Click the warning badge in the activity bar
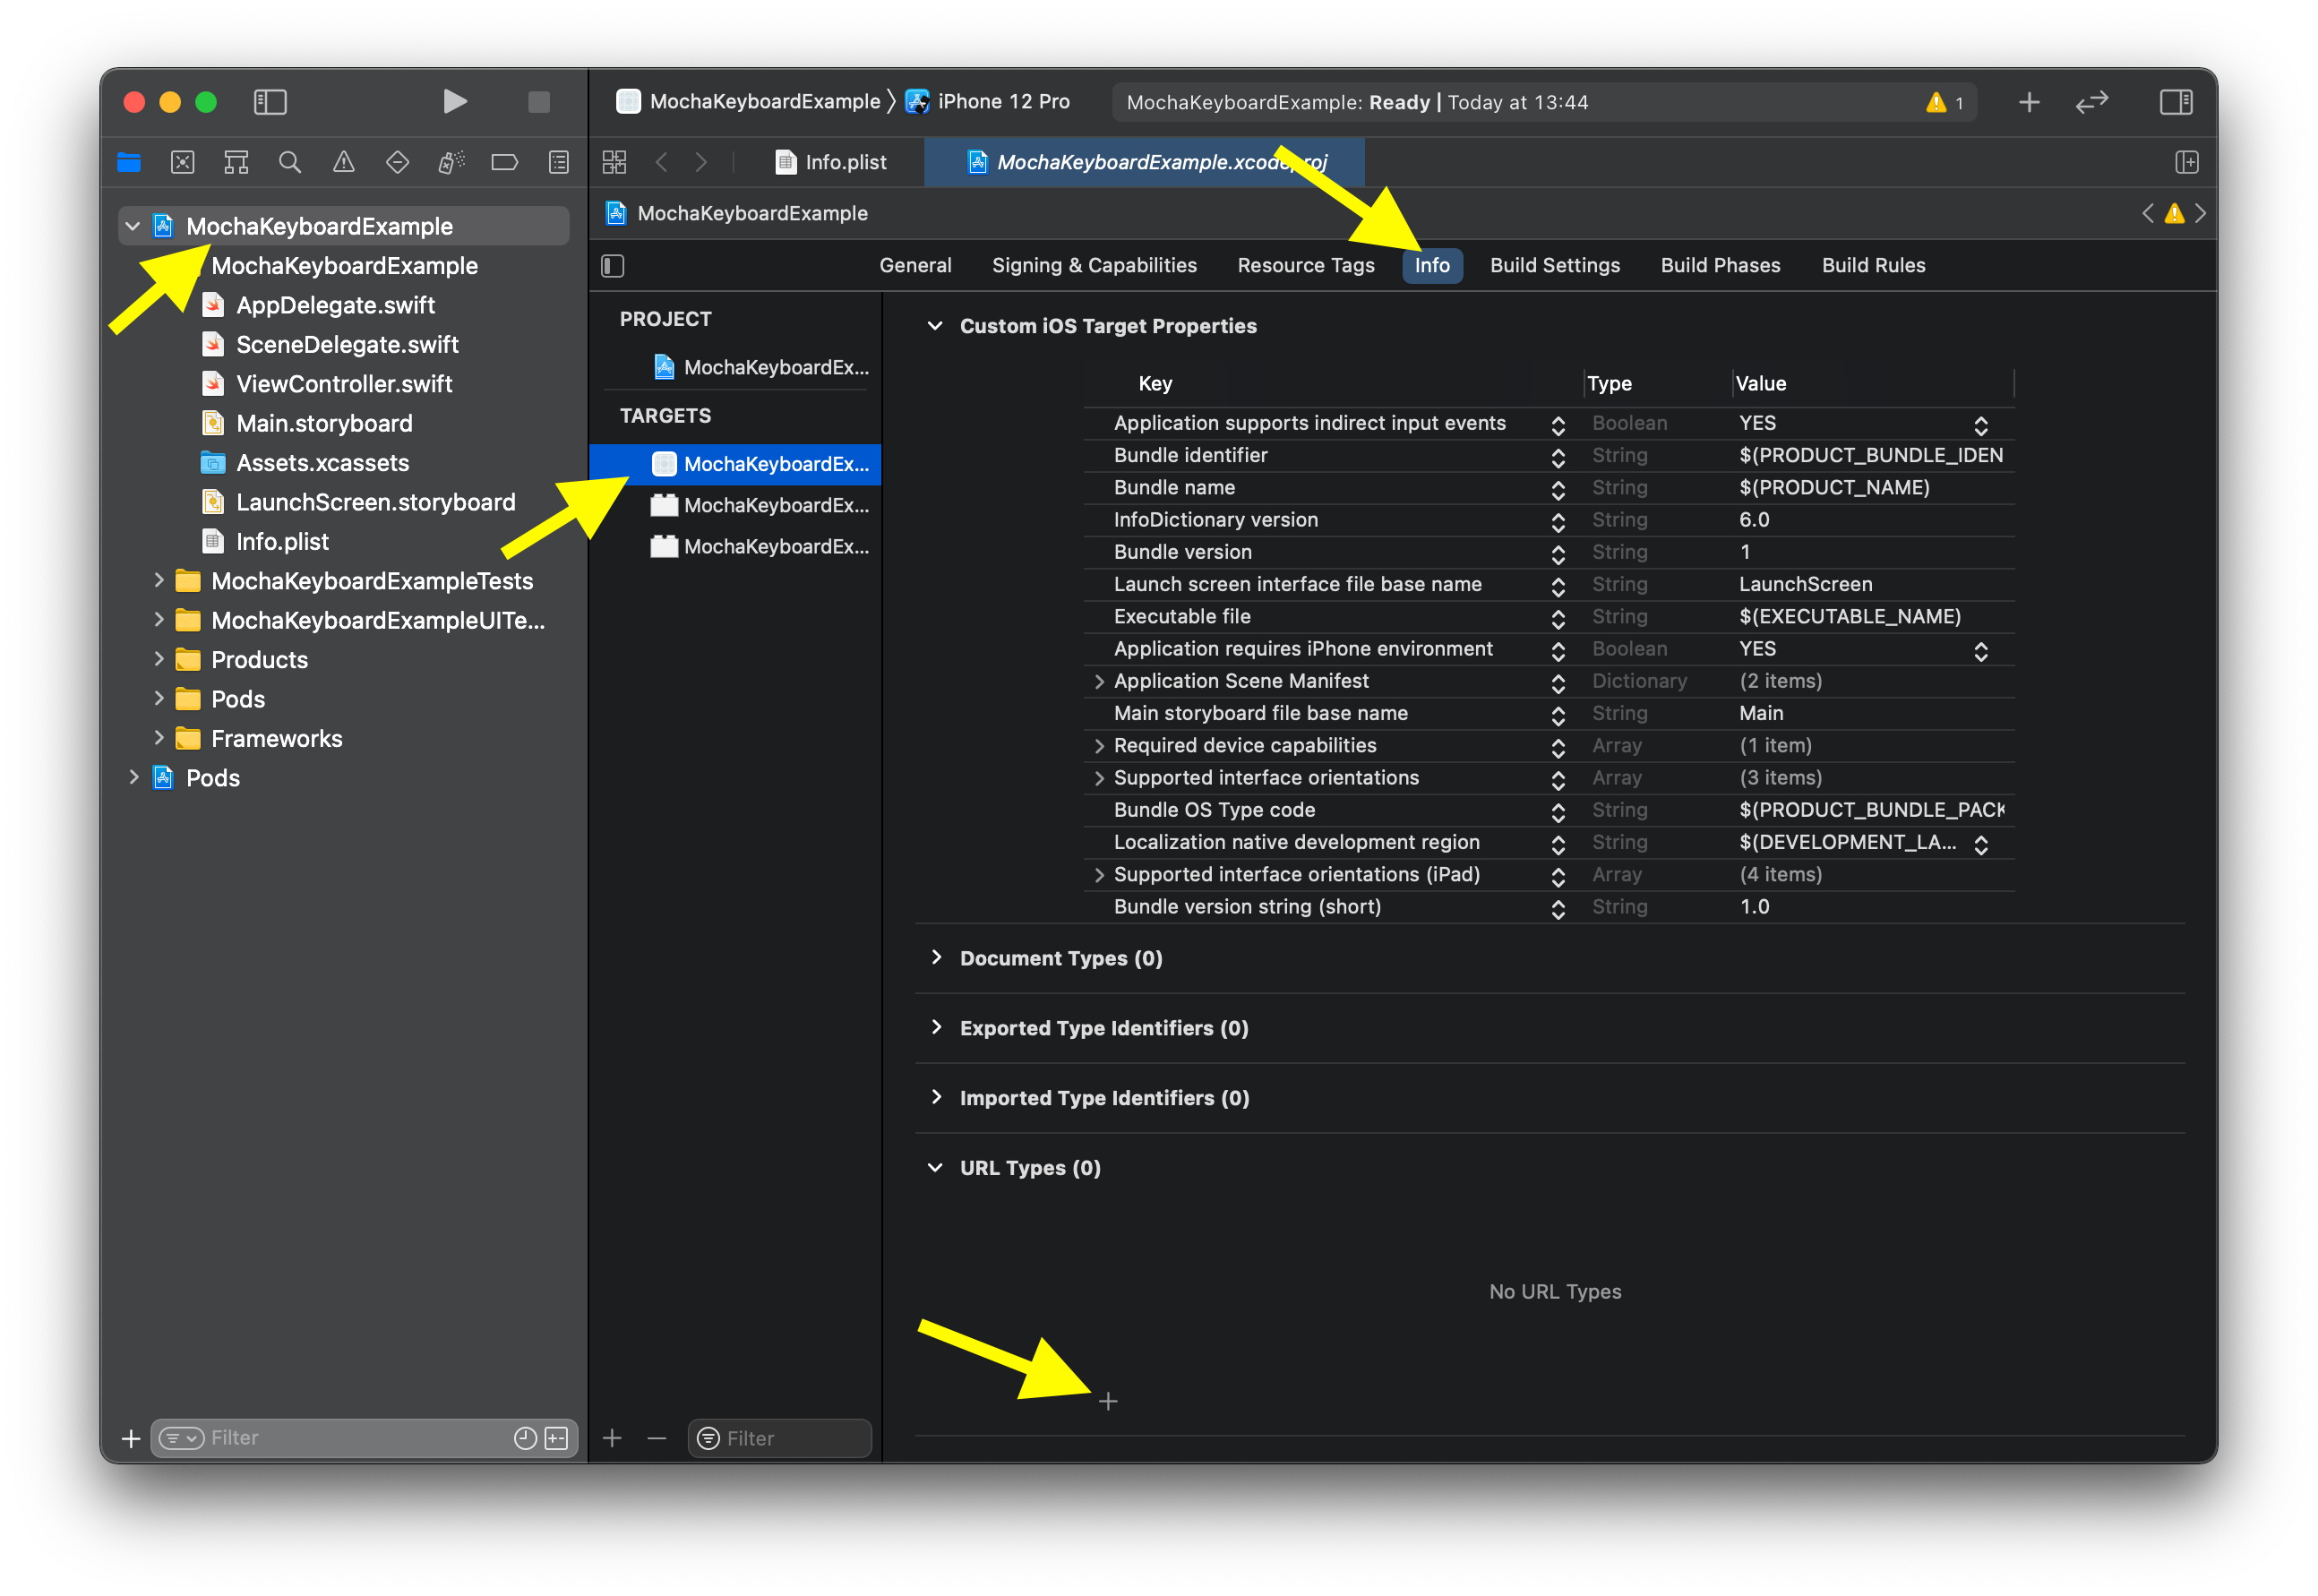The image size is (2318, 1596). coord(1945,102)
